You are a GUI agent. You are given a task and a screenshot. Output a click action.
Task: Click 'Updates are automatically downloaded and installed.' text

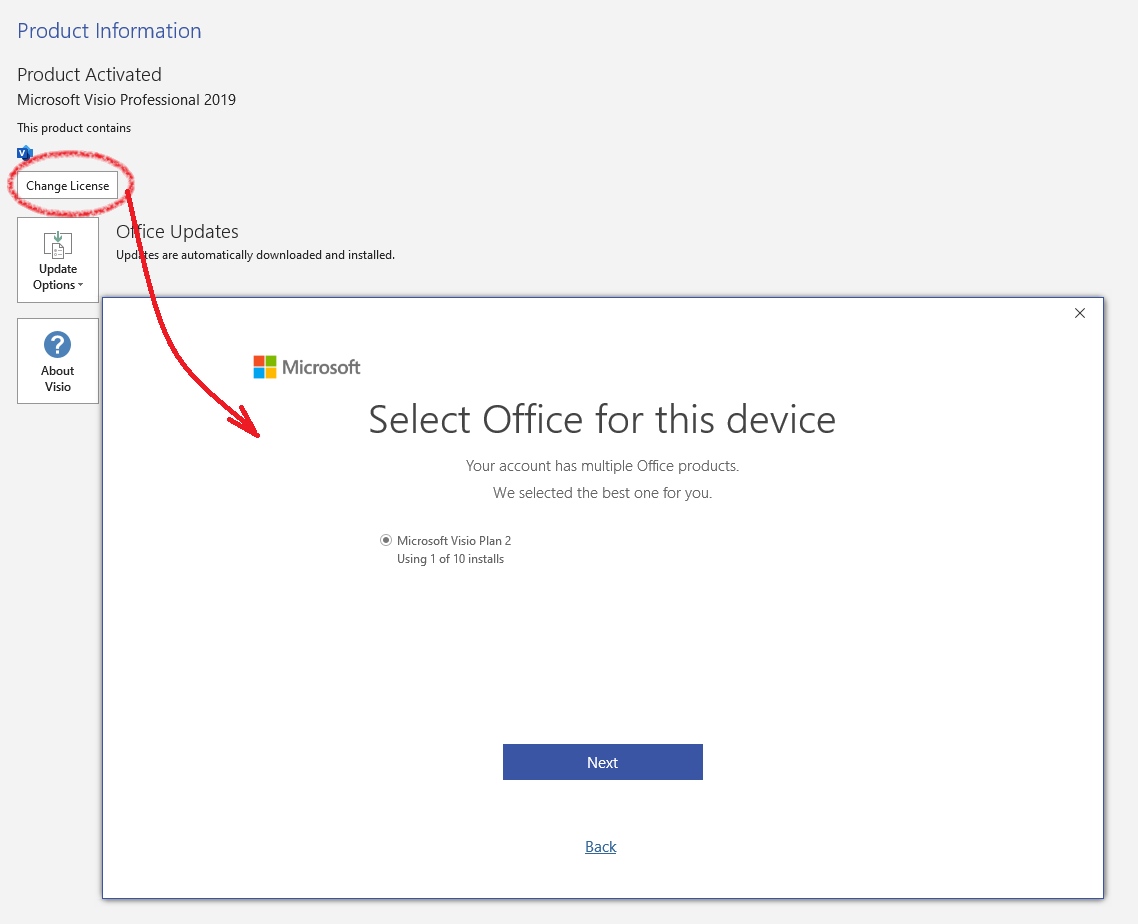tap(255, 255)
